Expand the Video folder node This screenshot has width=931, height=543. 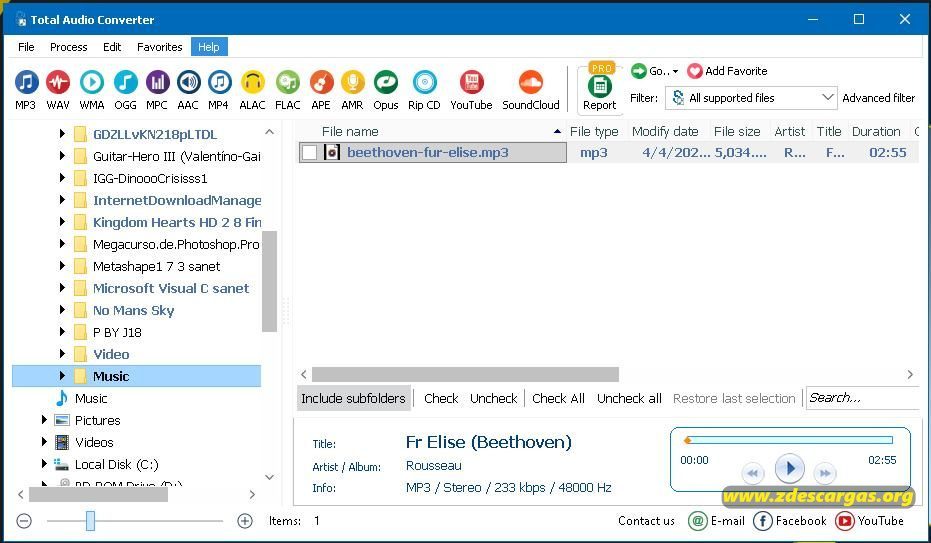point(62,354)
